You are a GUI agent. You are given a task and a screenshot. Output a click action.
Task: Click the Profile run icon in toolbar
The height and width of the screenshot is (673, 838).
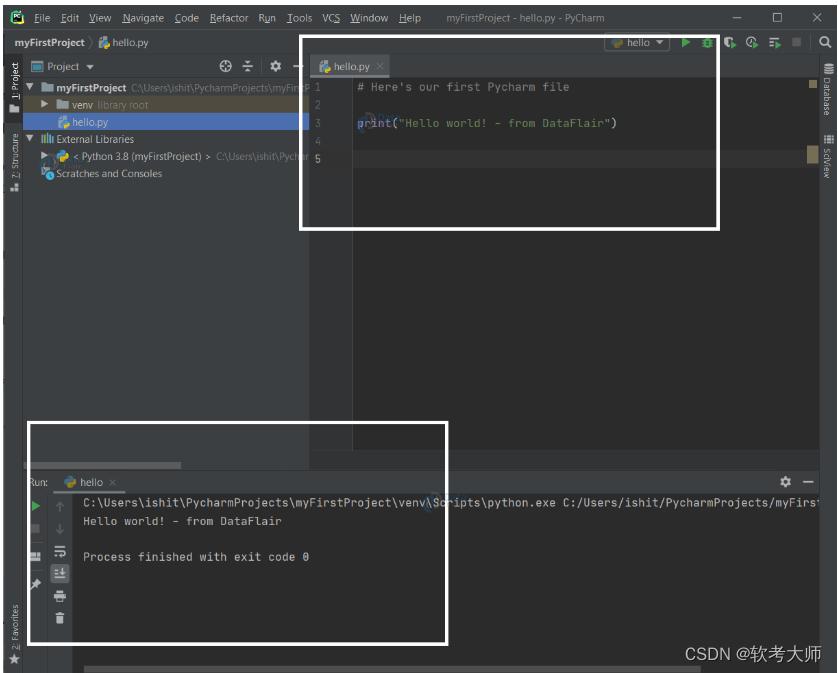pyautogui.click(x=752, y=43)
